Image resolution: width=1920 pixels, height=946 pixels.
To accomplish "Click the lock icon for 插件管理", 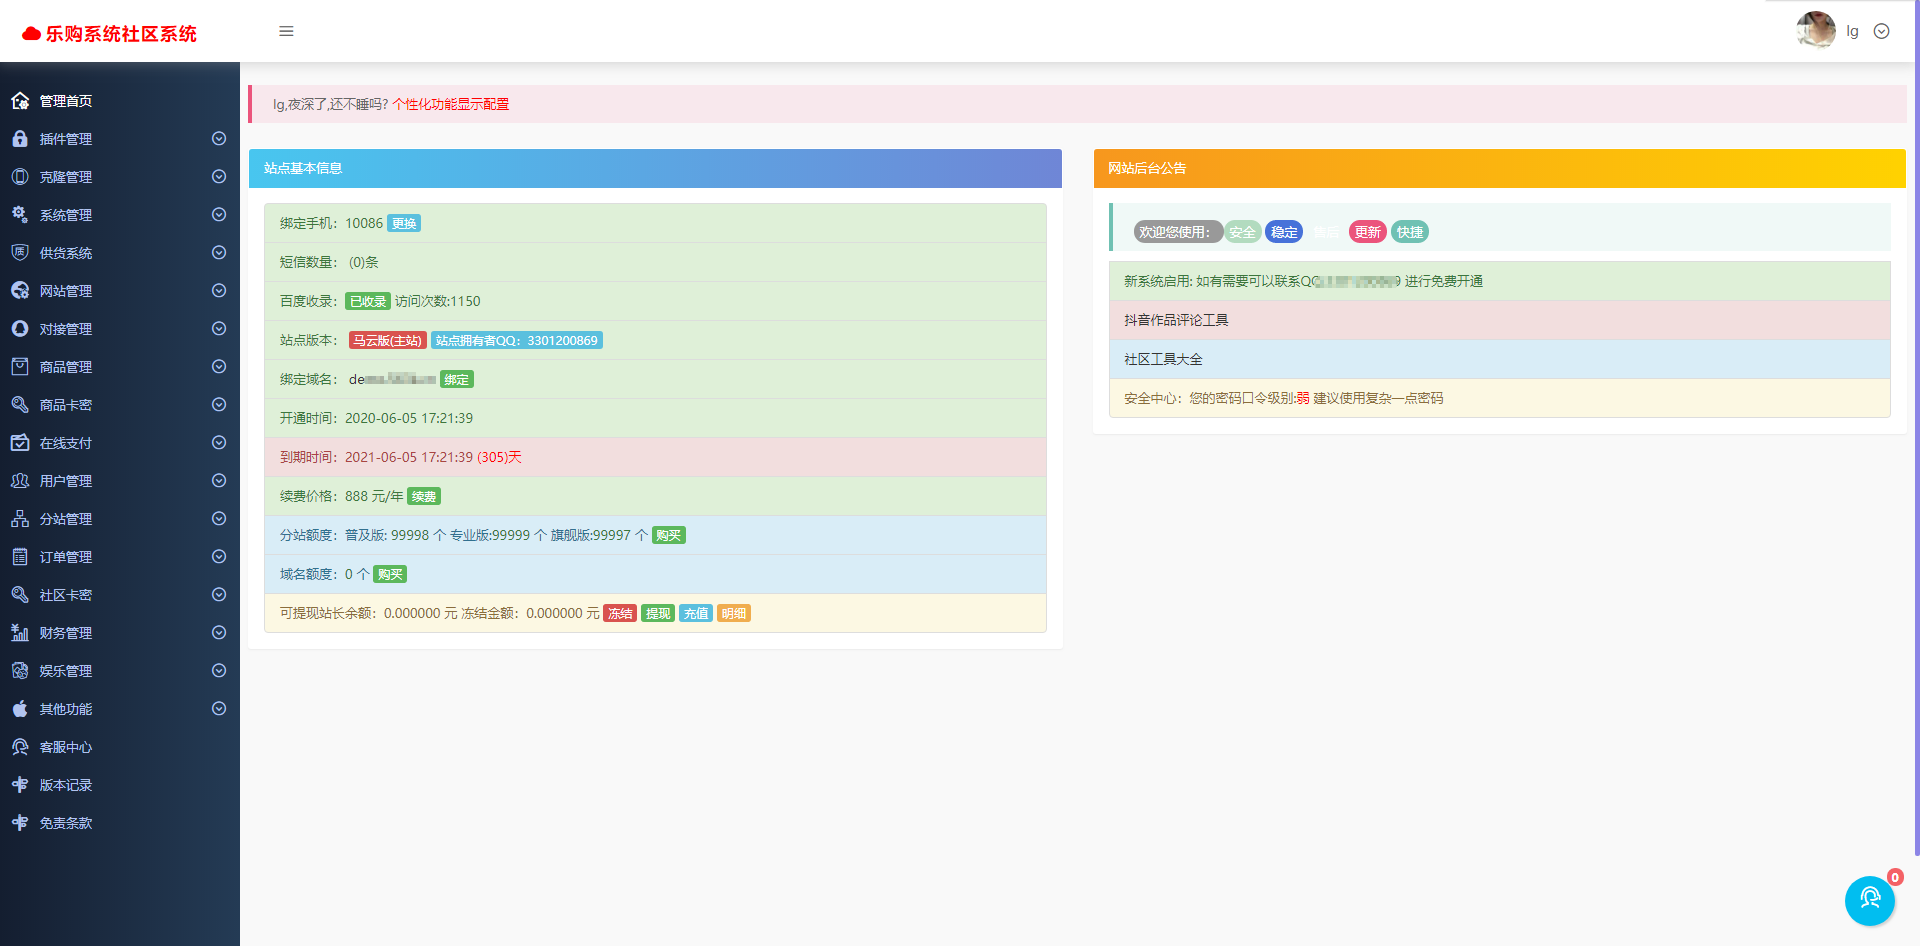I will click(20, 139).
